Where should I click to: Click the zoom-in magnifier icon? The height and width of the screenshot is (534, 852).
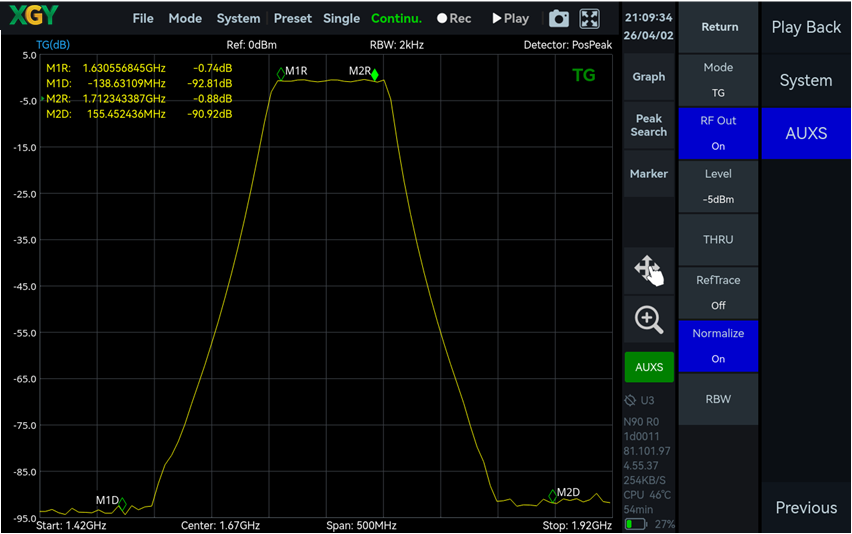coord(649,320)
